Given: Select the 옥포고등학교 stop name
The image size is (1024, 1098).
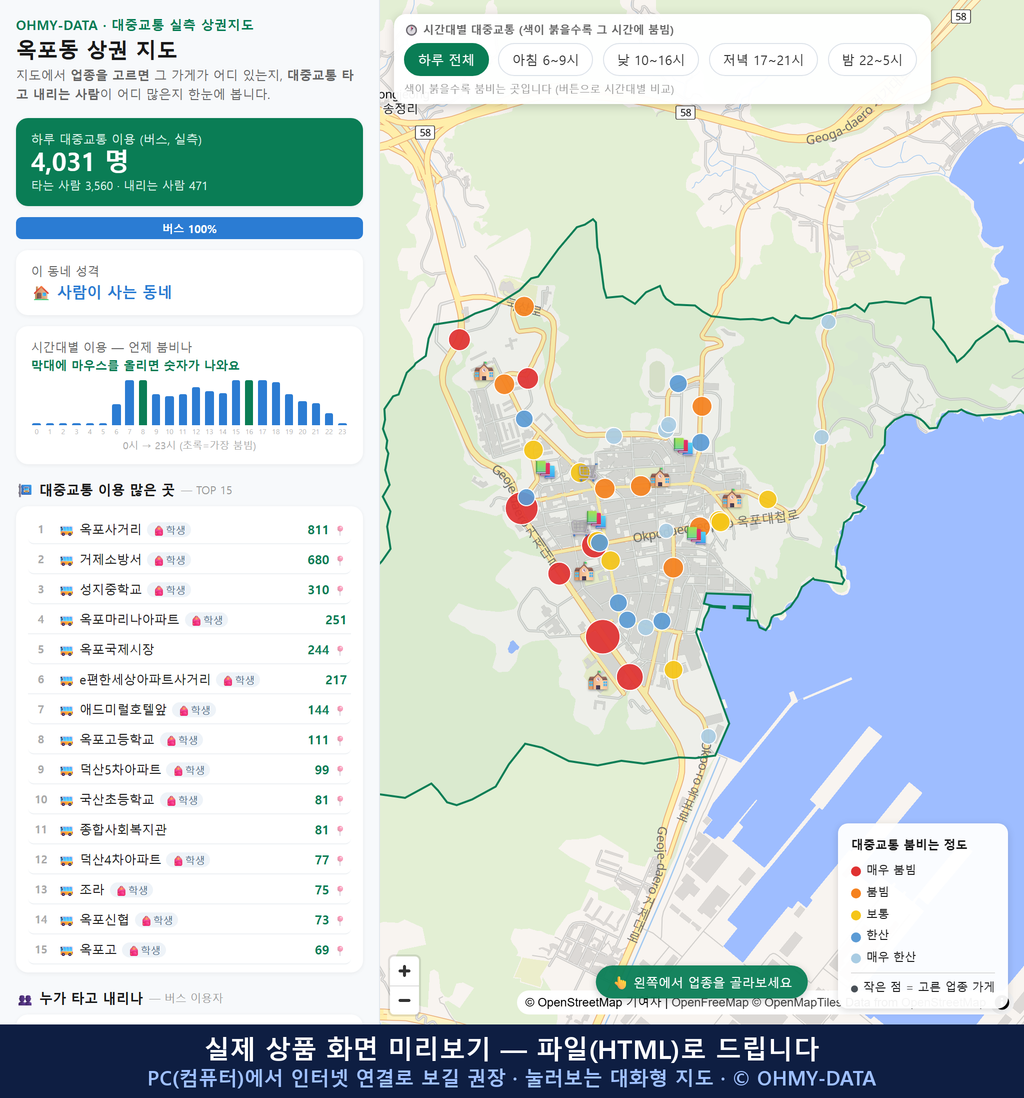Looking at the screenshot, I should (117, 739).
